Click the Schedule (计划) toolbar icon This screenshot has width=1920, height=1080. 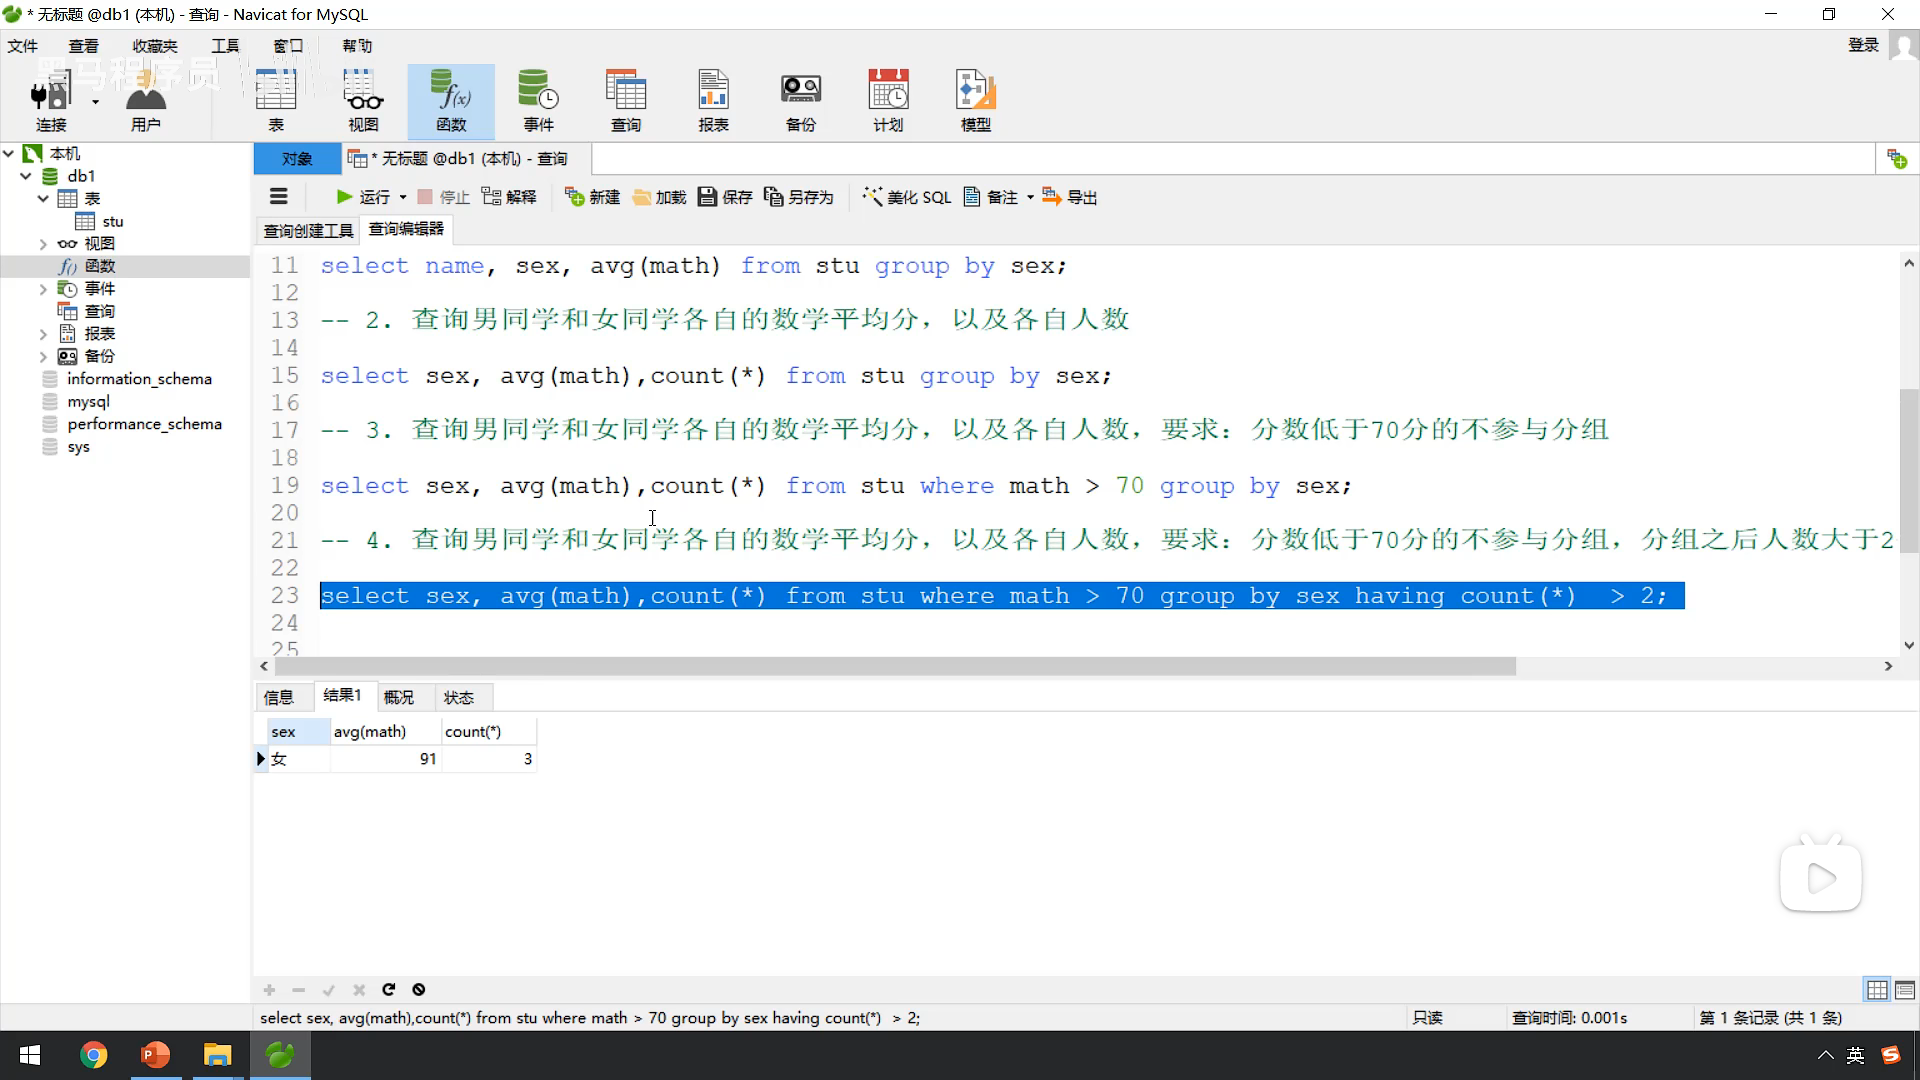pos(888,101)
